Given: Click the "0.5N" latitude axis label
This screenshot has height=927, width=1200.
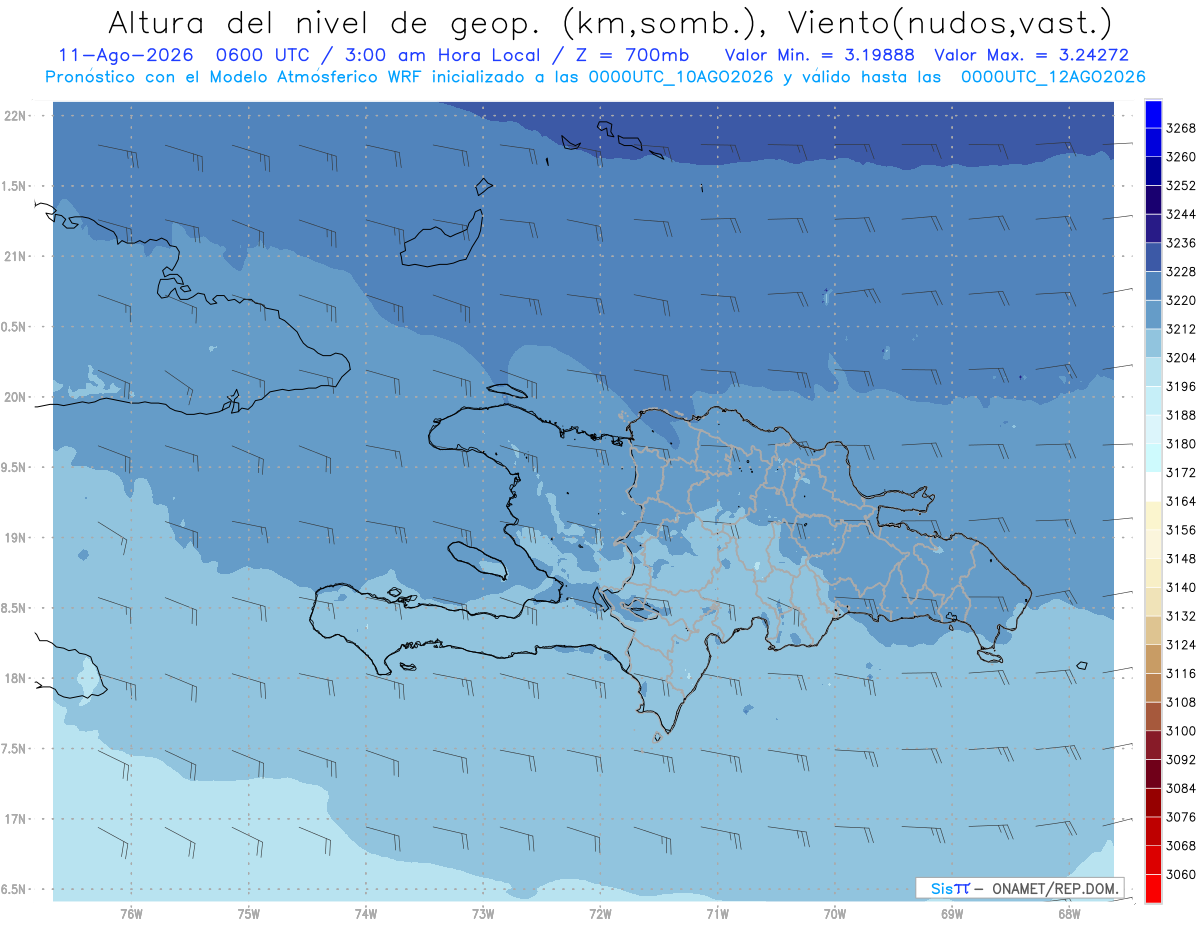Looking at the screenshot, I should pos(15,327).
